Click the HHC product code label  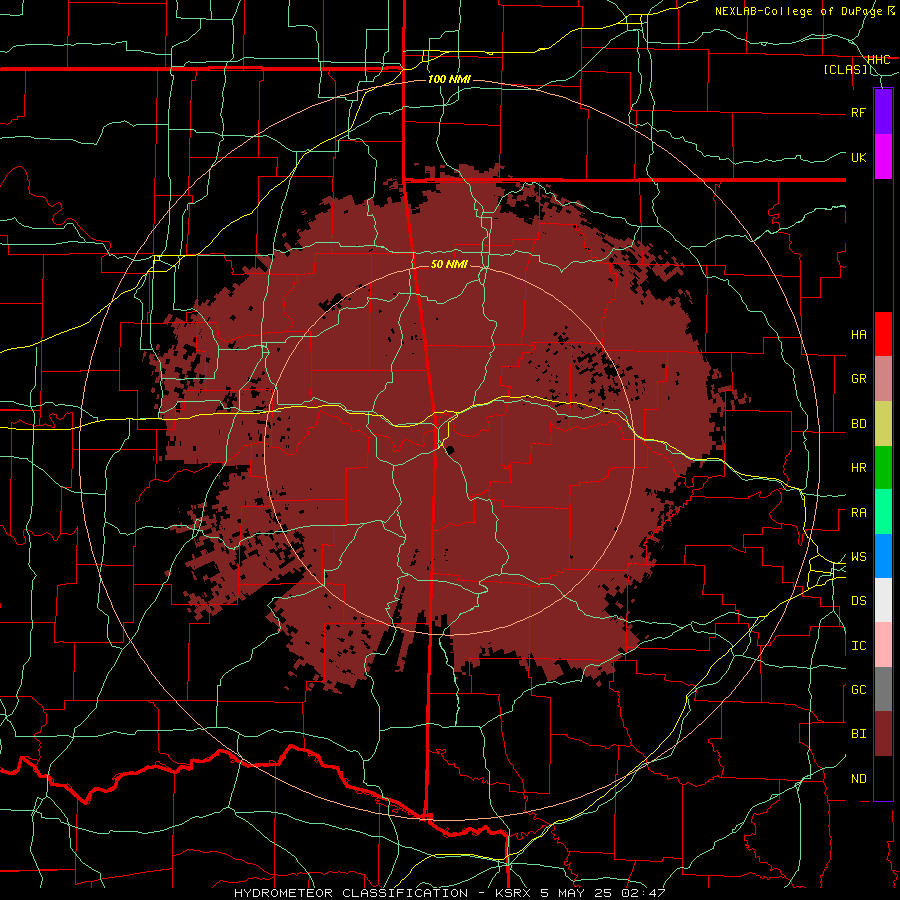point(878,60)
